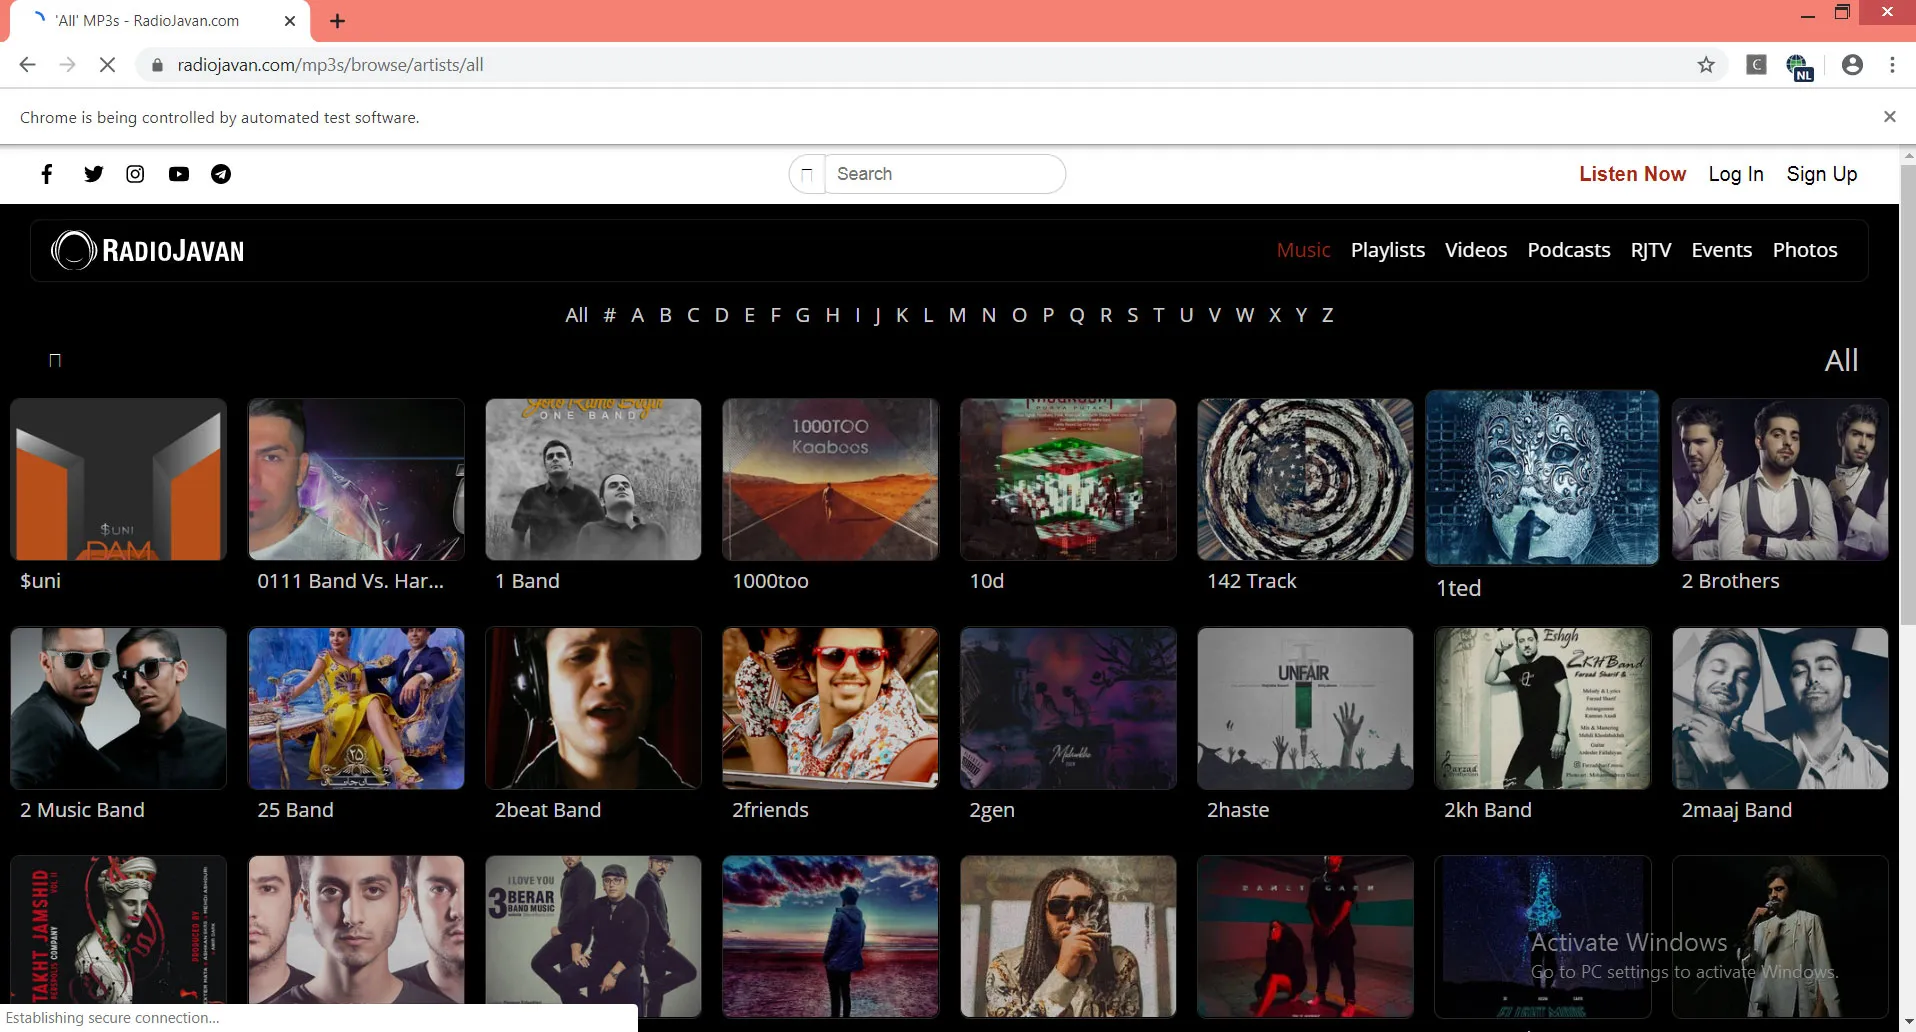Click the Listen Now link
Viewport: 1916px width, 1032px height.
(1632, 174)
